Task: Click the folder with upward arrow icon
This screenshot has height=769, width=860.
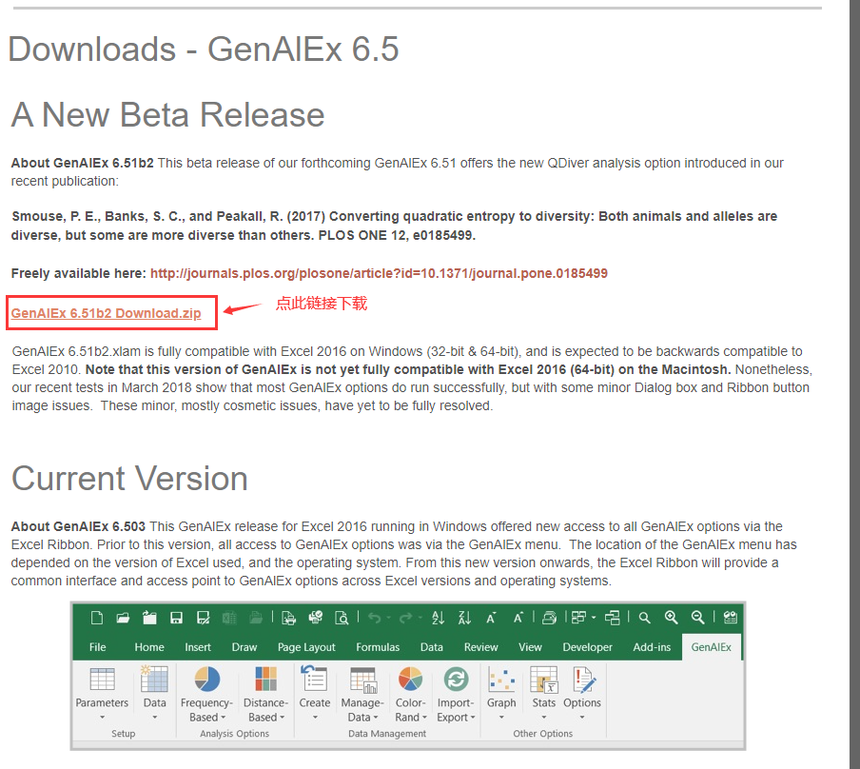Action: click(149, 618)
